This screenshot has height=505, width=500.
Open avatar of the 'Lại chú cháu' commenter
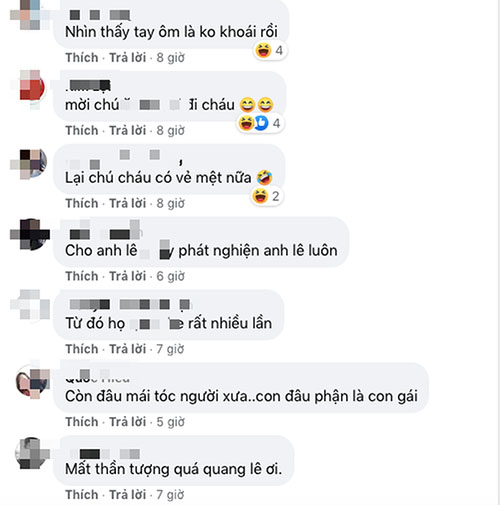coord(31,163)
